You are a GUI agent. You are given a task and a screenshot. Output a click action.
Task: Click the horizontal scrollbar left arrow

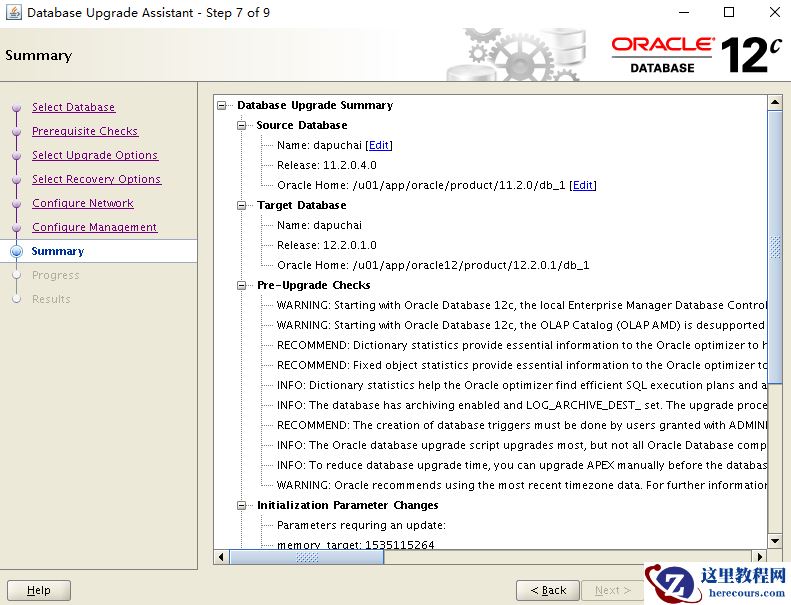coord(221,557)
